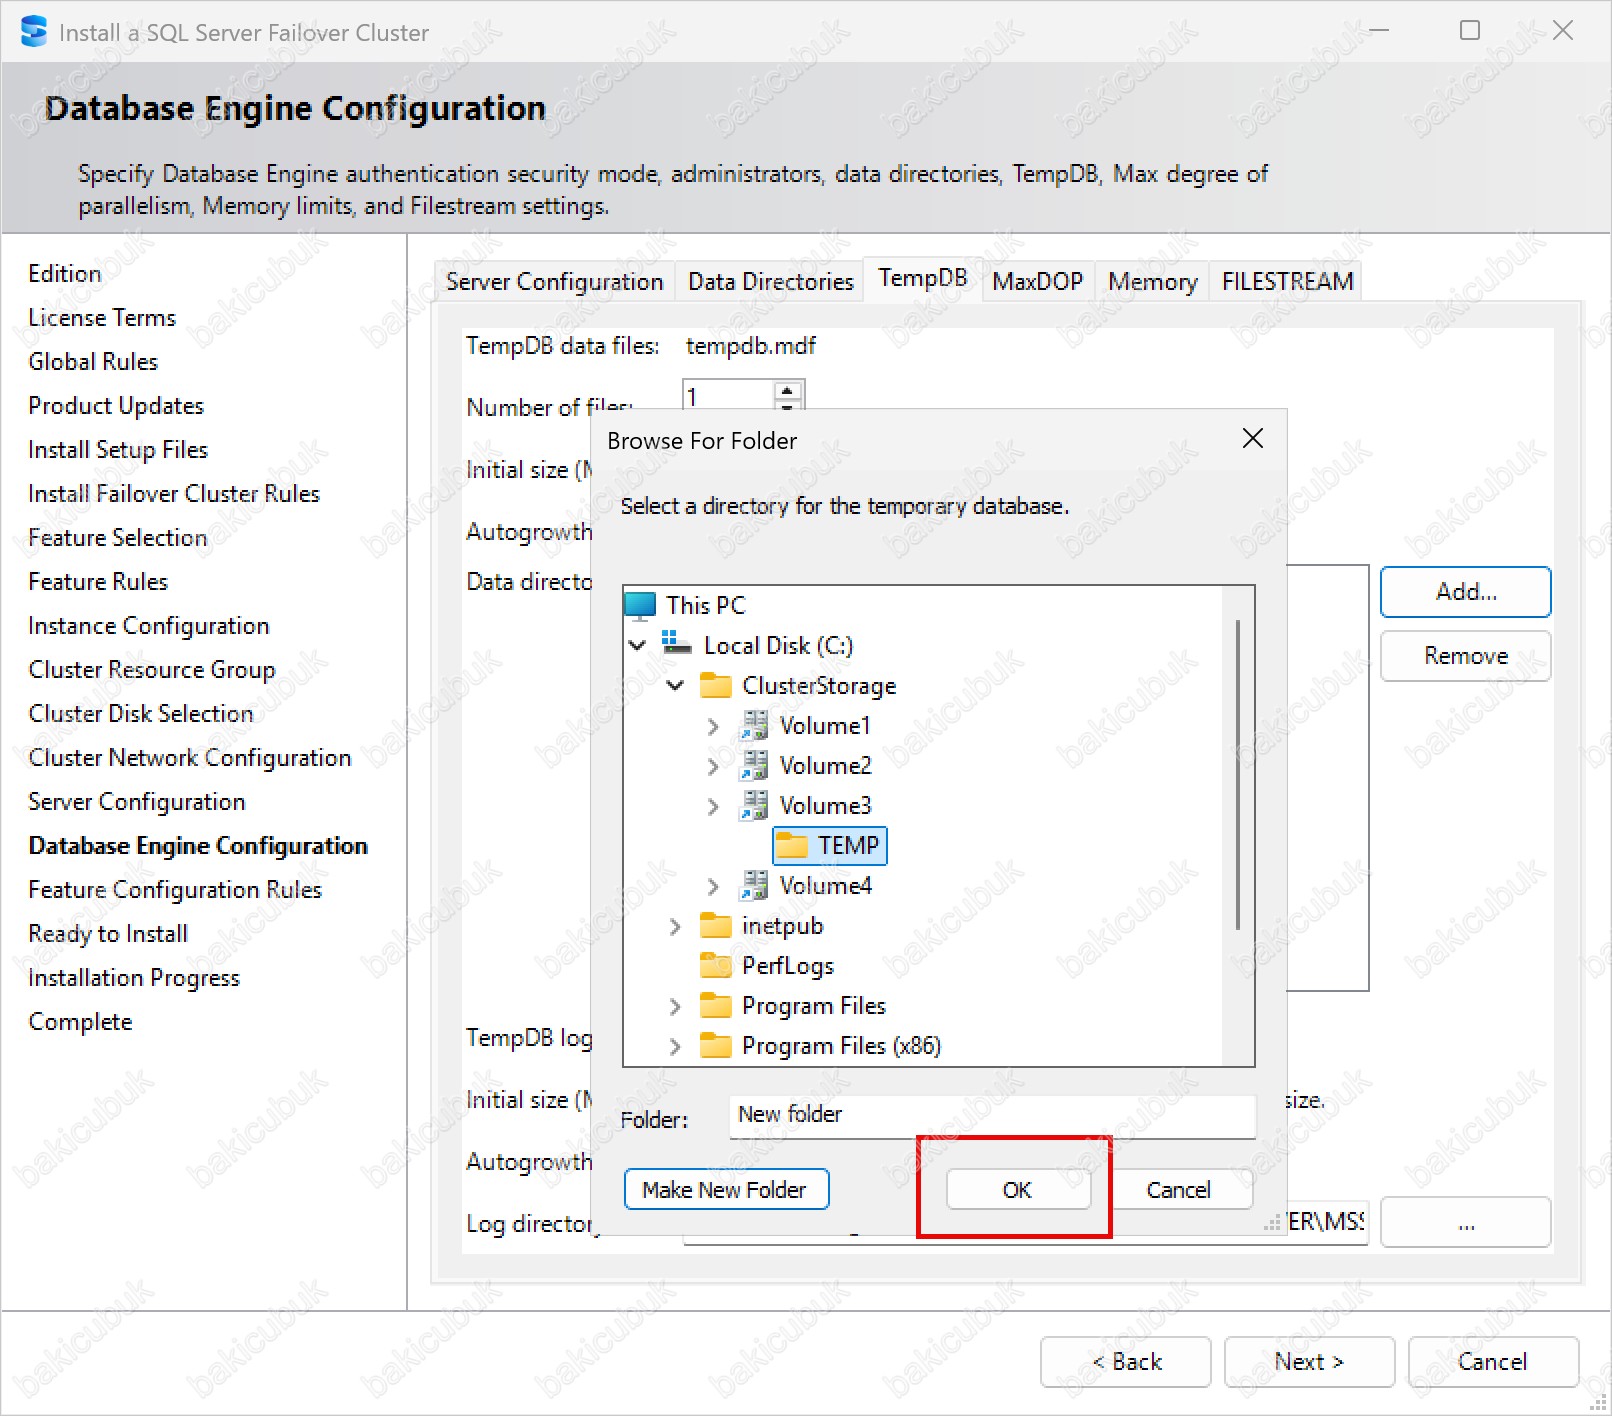Click the This PC computer icon

pos(640,606)
